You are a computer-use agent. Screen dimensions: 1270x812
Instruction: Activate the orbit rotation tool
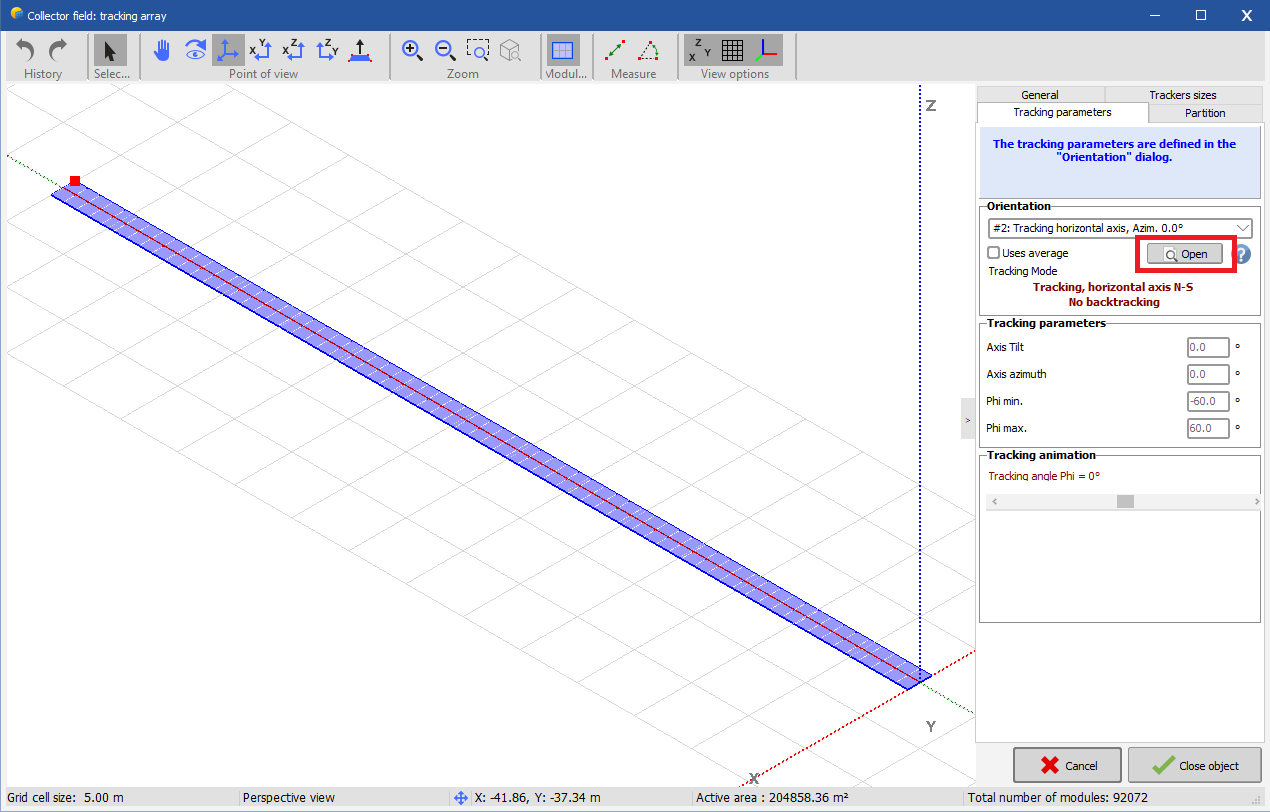195,50
